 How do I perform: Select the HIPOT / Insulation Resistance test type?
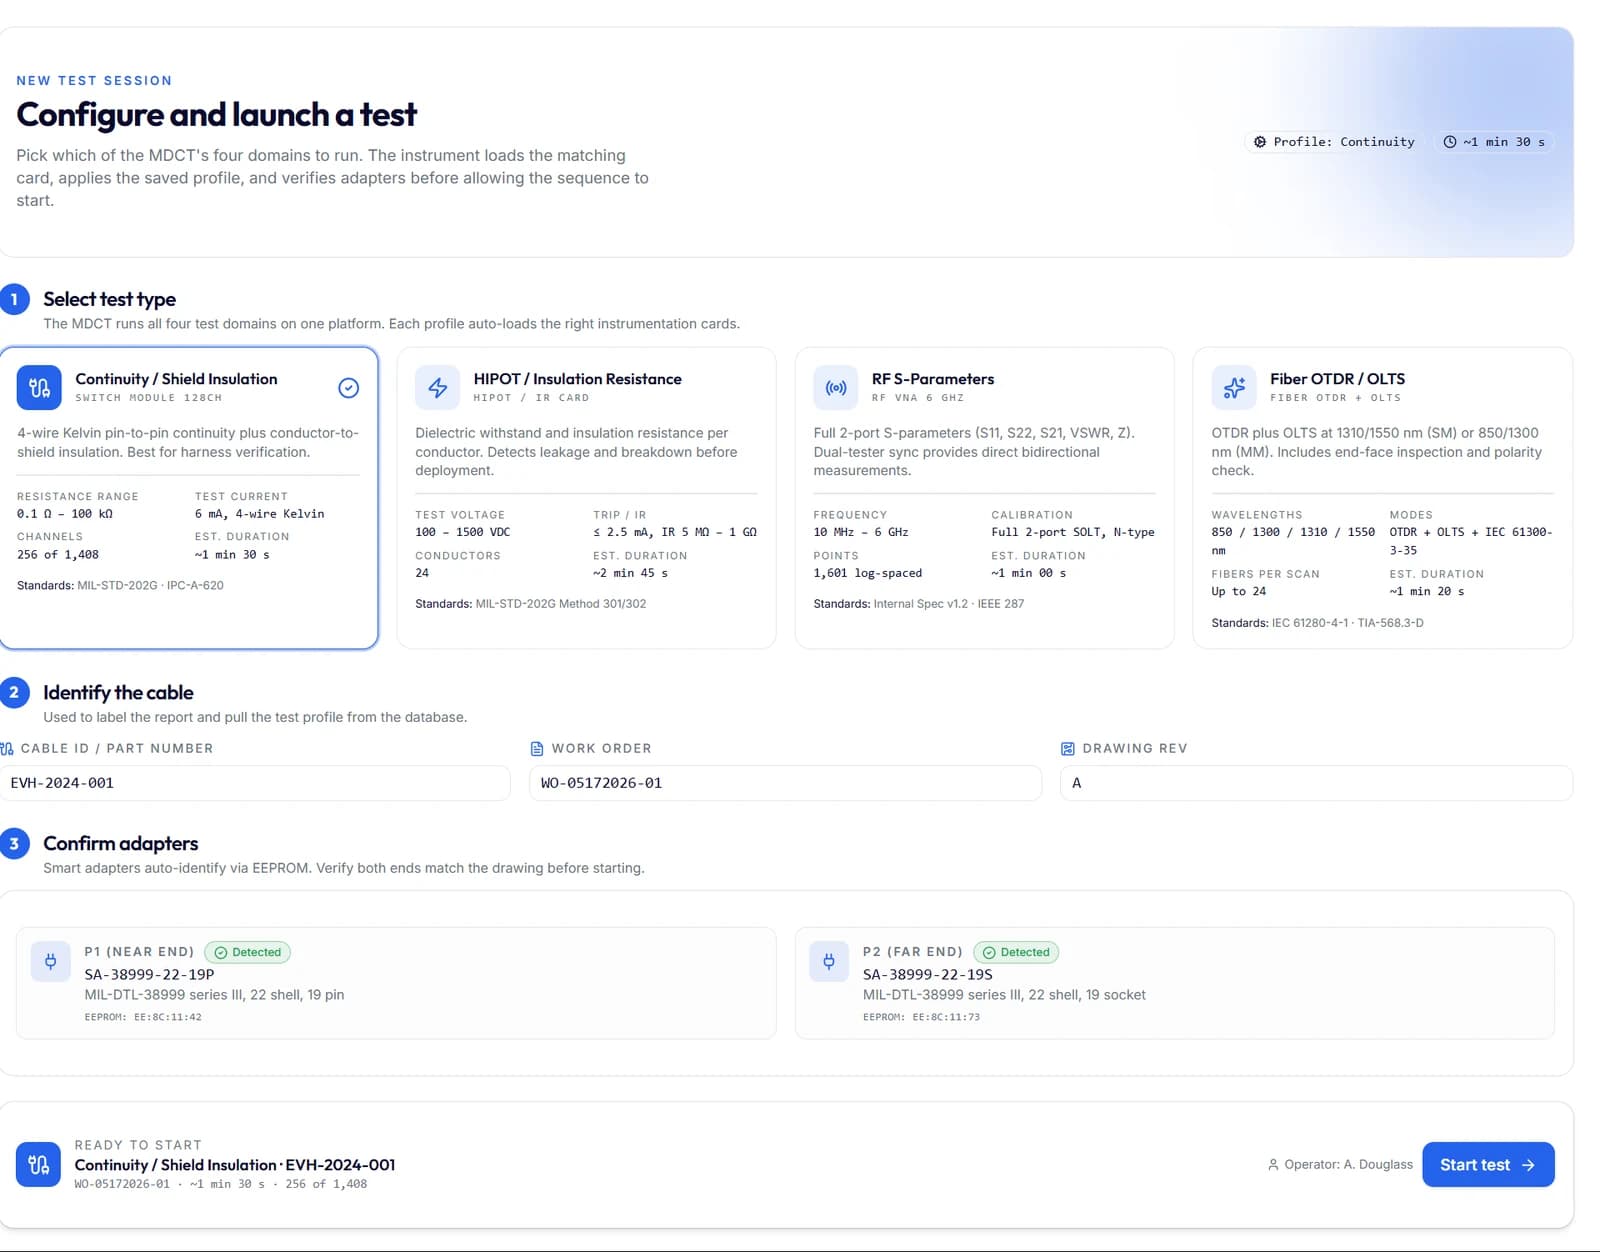pos(586,498)
